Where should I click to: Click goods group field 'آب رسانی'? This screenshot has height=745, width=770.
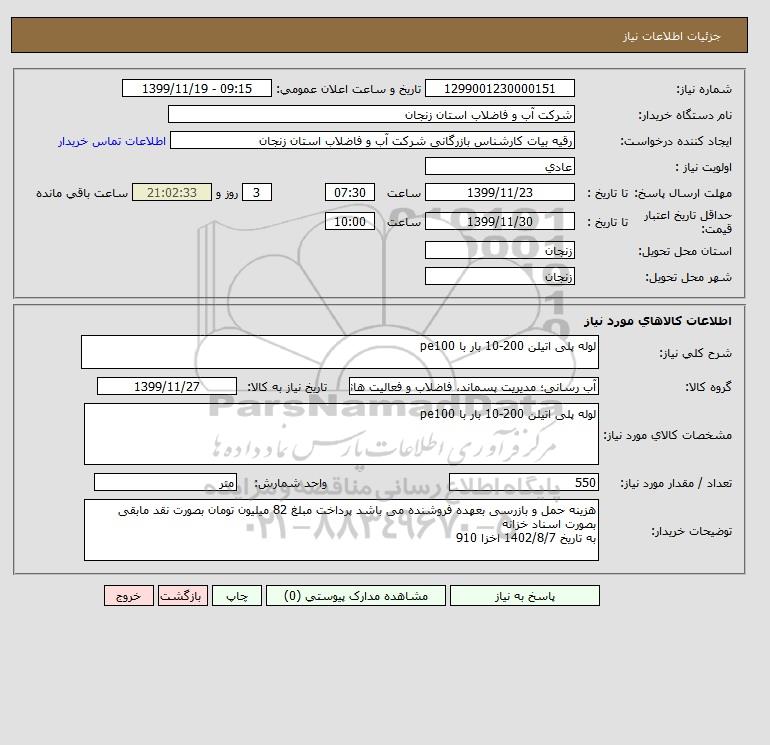[474, 386]
